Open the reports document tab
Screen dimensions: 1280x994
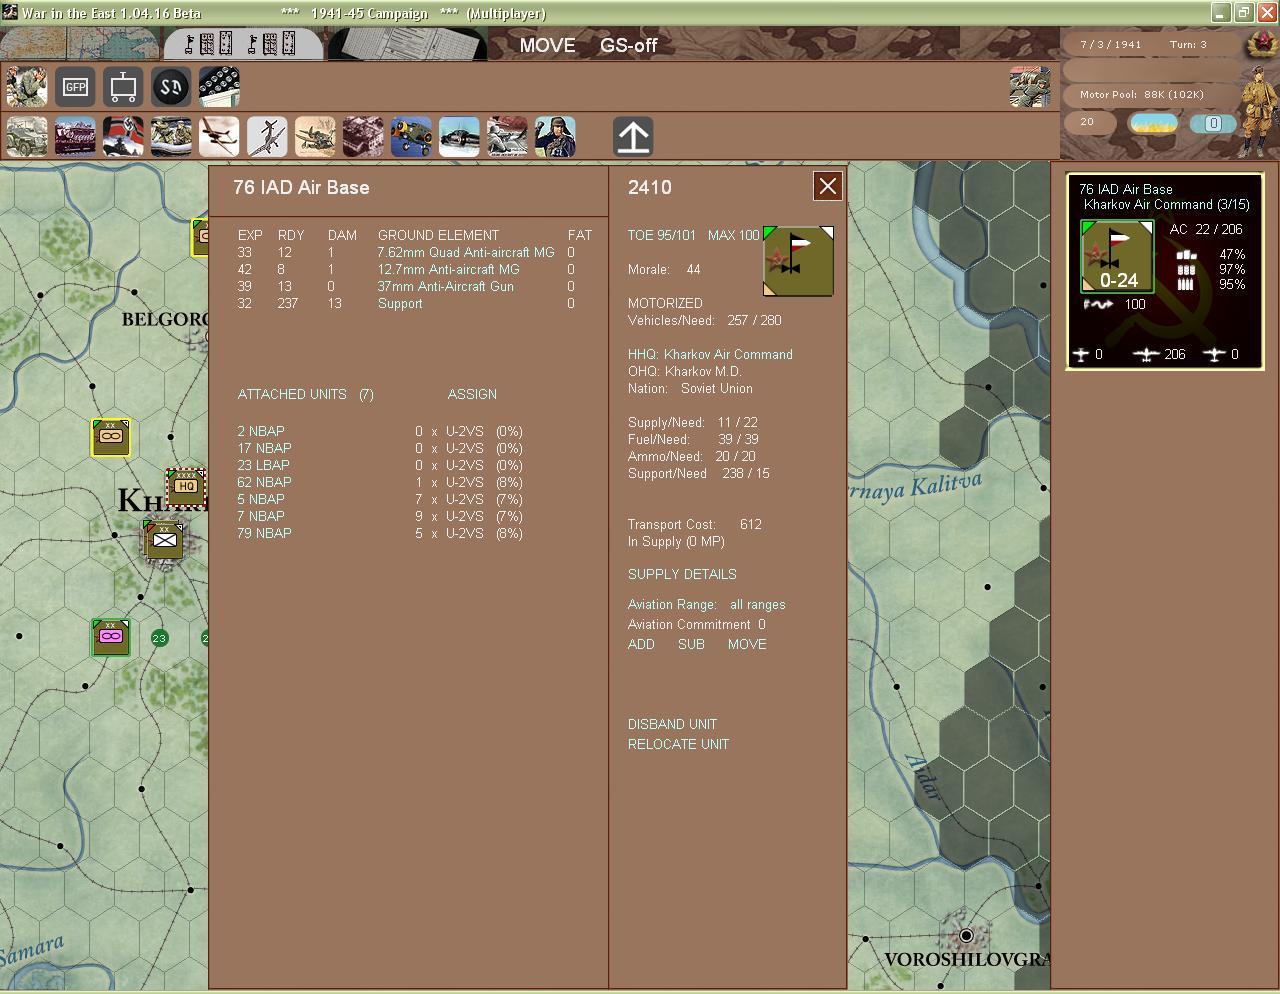click(407, 44)
